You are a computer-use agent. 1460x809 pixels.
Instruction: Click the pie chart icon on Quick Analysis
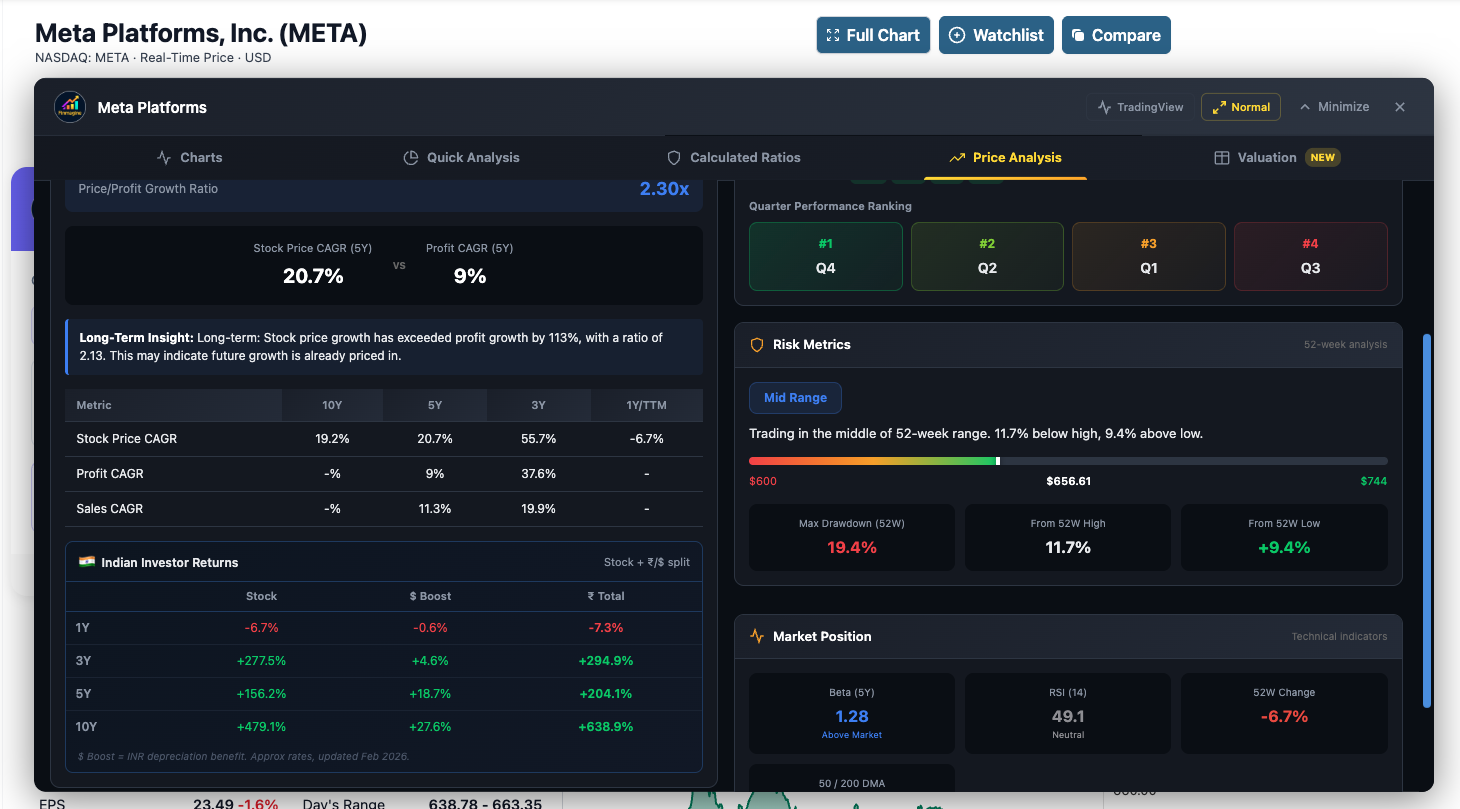tap(411, 157)
